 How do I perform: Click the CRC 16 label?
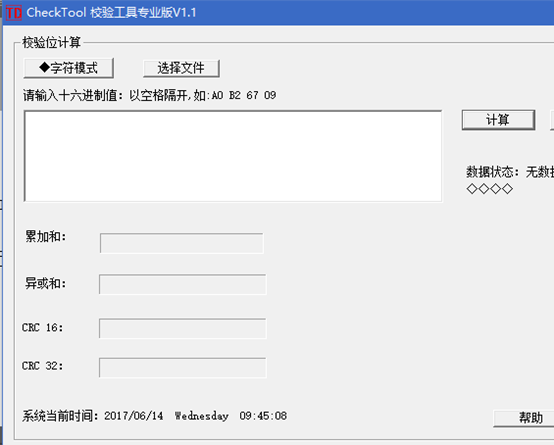[42, 328]
